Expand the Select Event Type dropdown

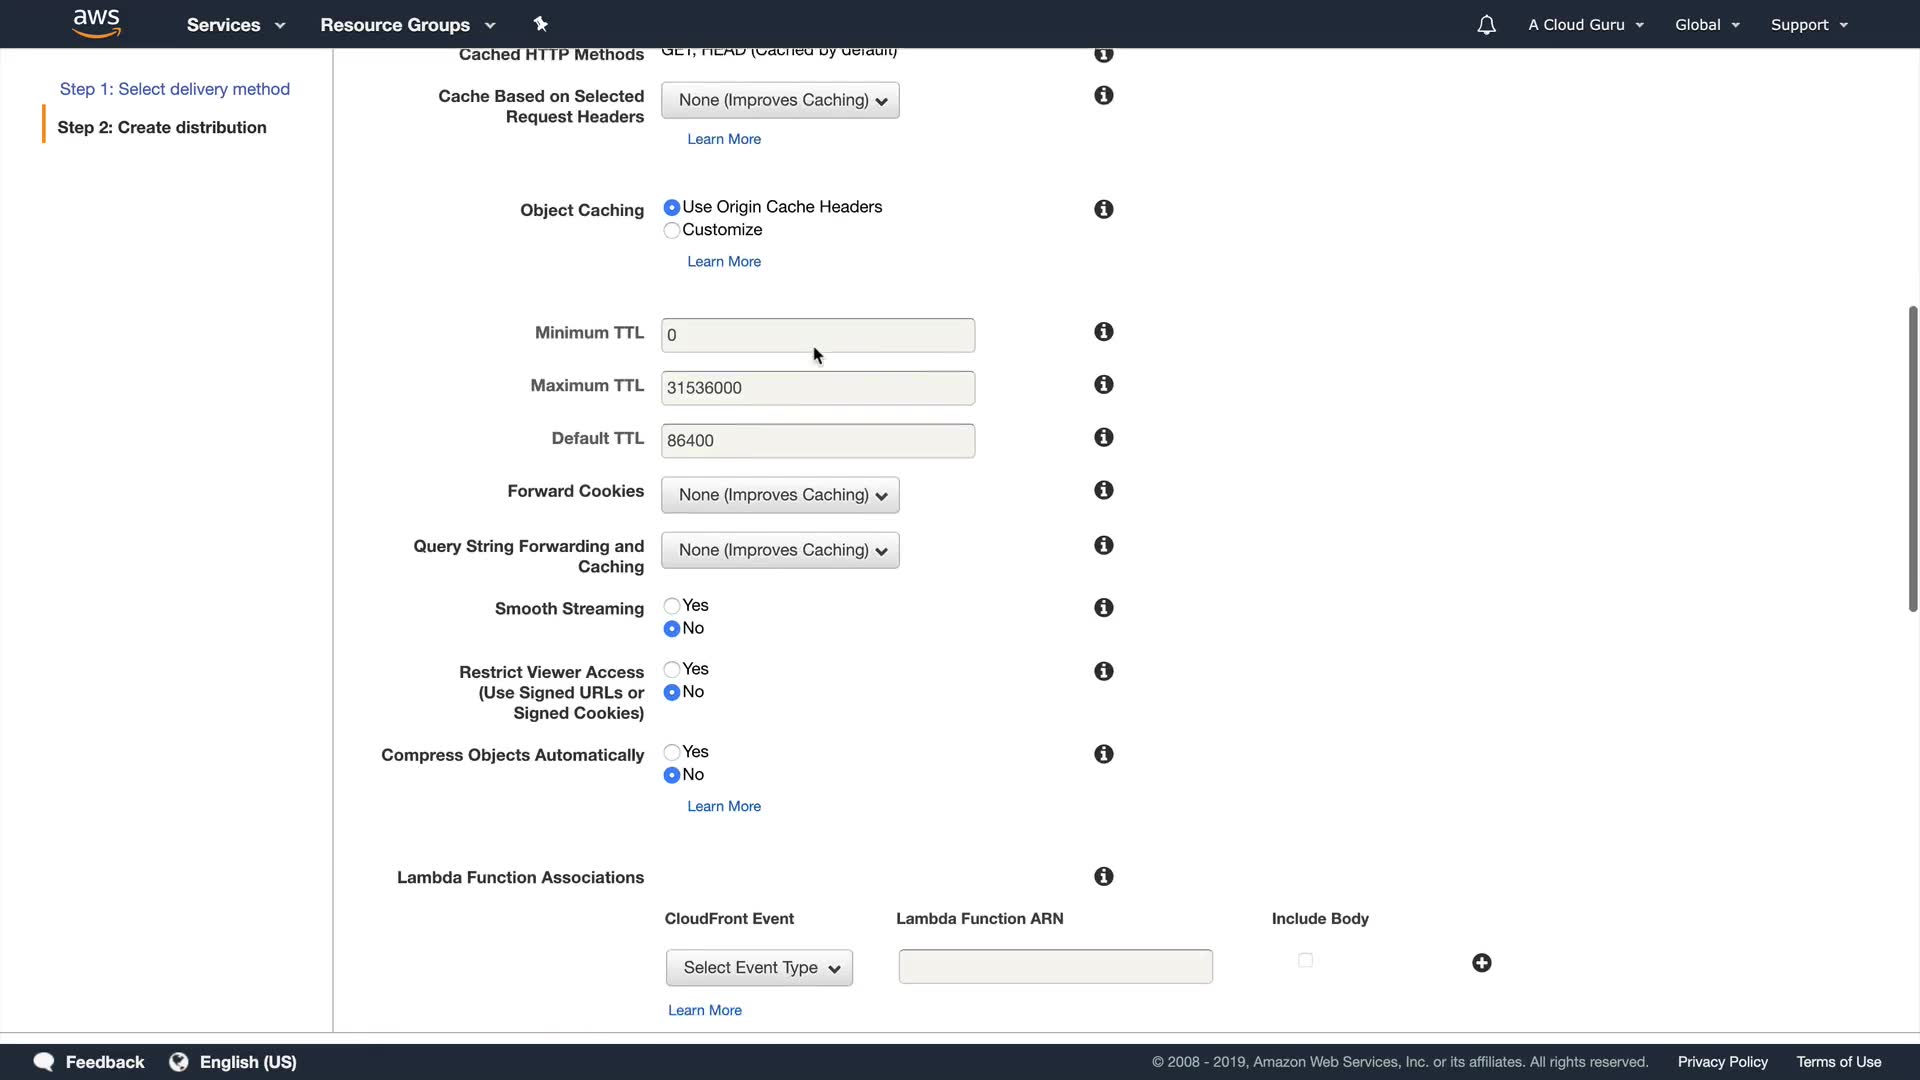tap(759, 968)
